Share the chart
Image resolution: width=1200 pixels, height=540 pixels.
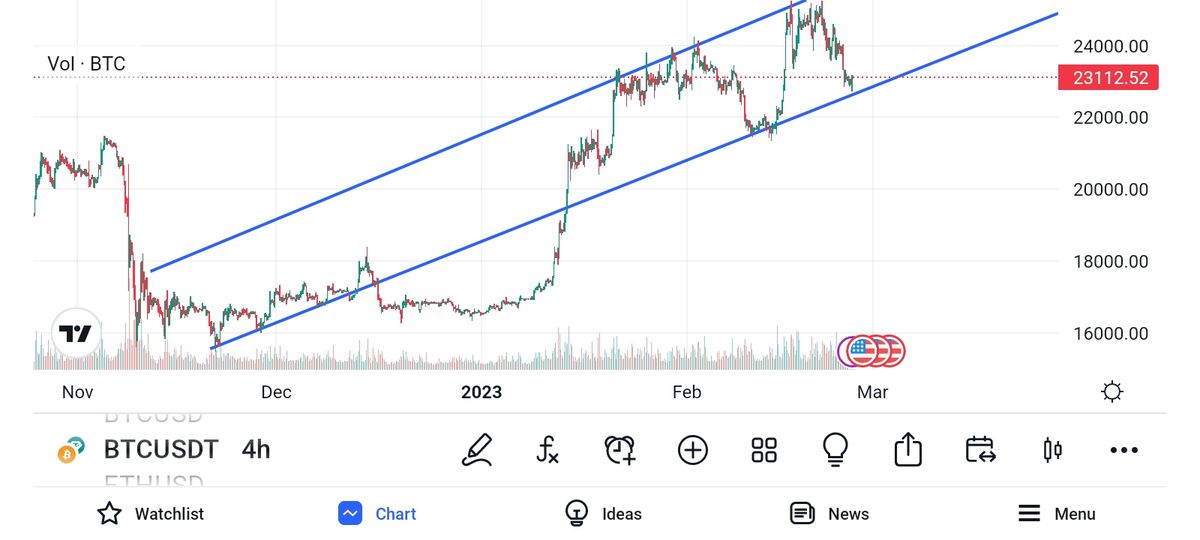[907, 450]
